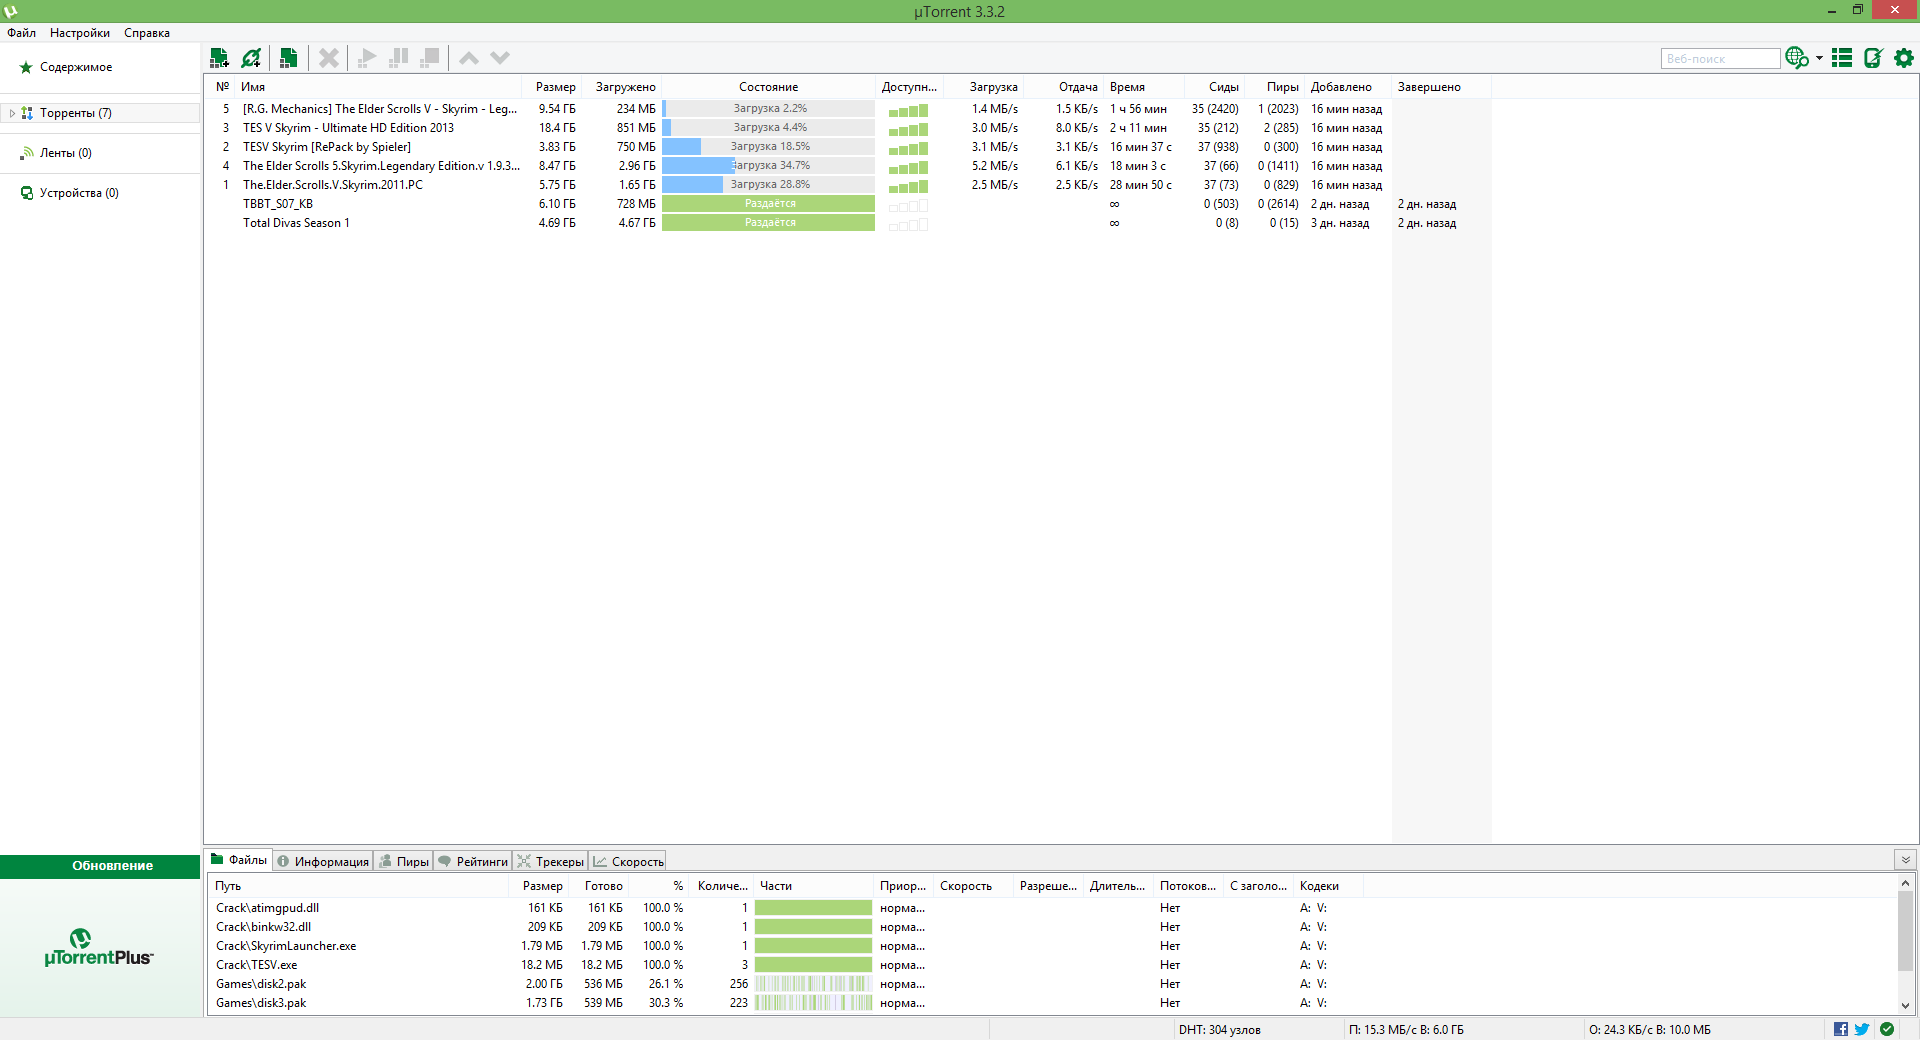Click the green network status checkmark icon

tap(1887, 1029)
